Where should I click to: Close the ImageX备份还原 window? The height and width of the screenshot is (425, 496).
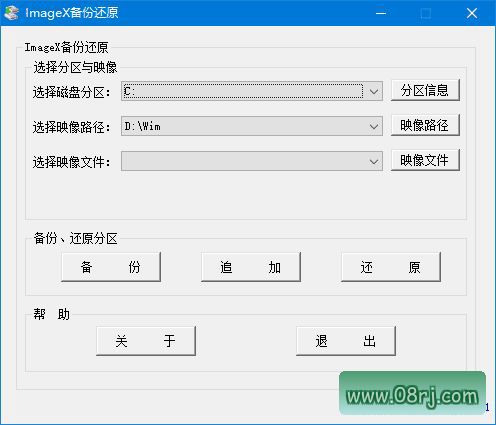472,13
